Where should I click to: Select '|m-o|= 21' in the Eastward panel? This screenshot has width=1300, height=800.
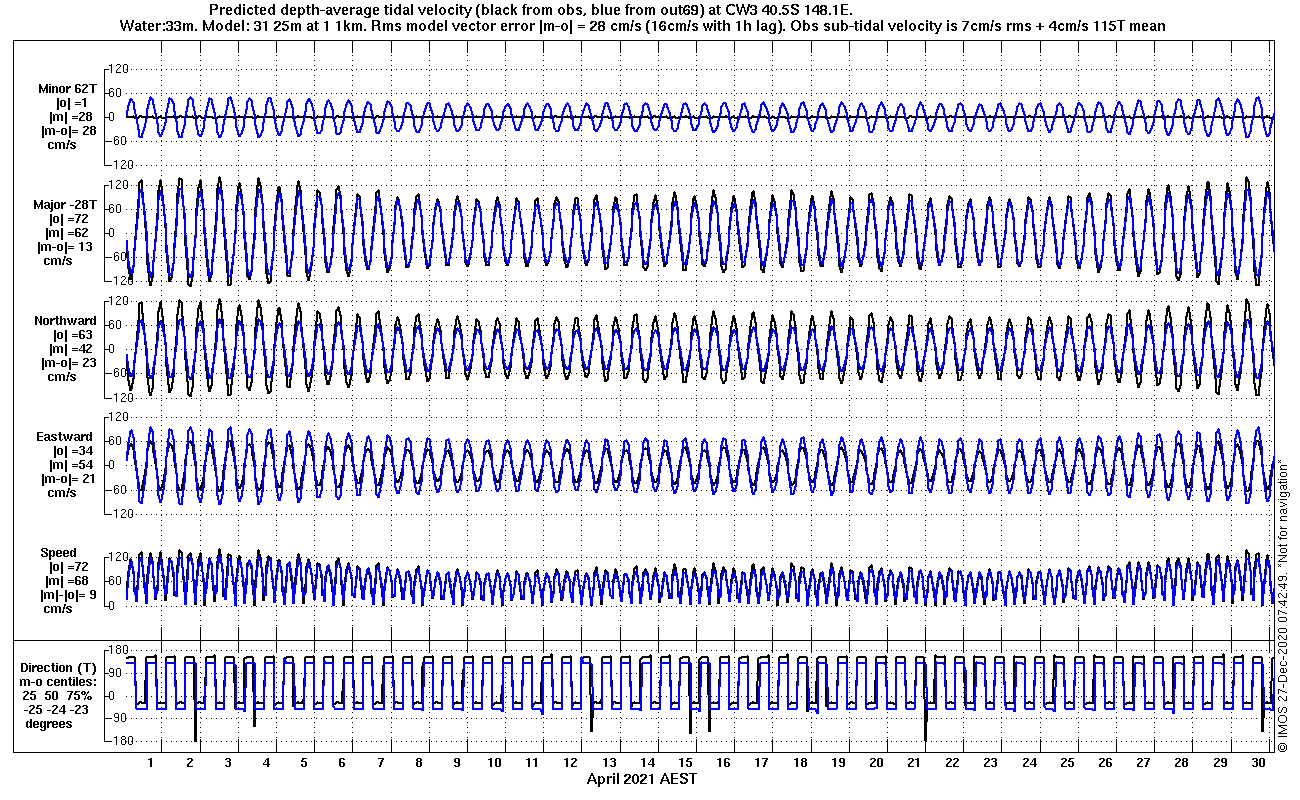68,479
